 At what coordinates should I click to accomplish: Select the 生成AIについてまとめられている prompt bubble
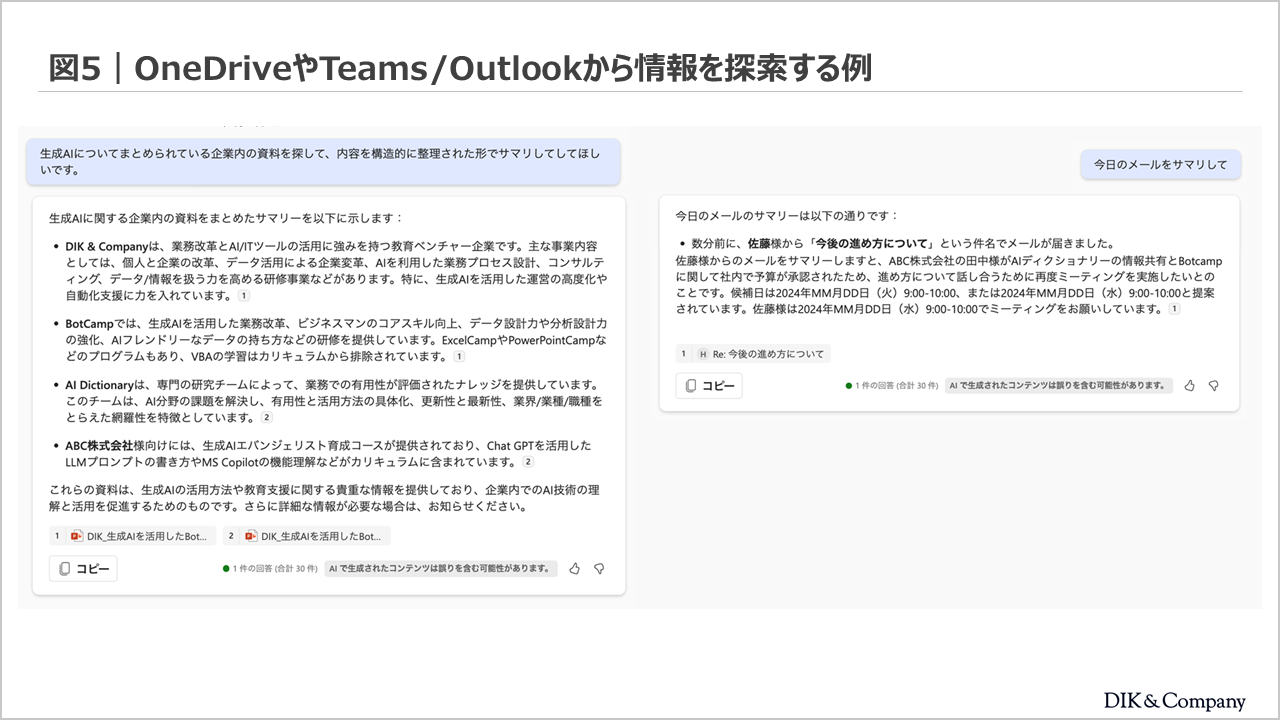(323, 162)
